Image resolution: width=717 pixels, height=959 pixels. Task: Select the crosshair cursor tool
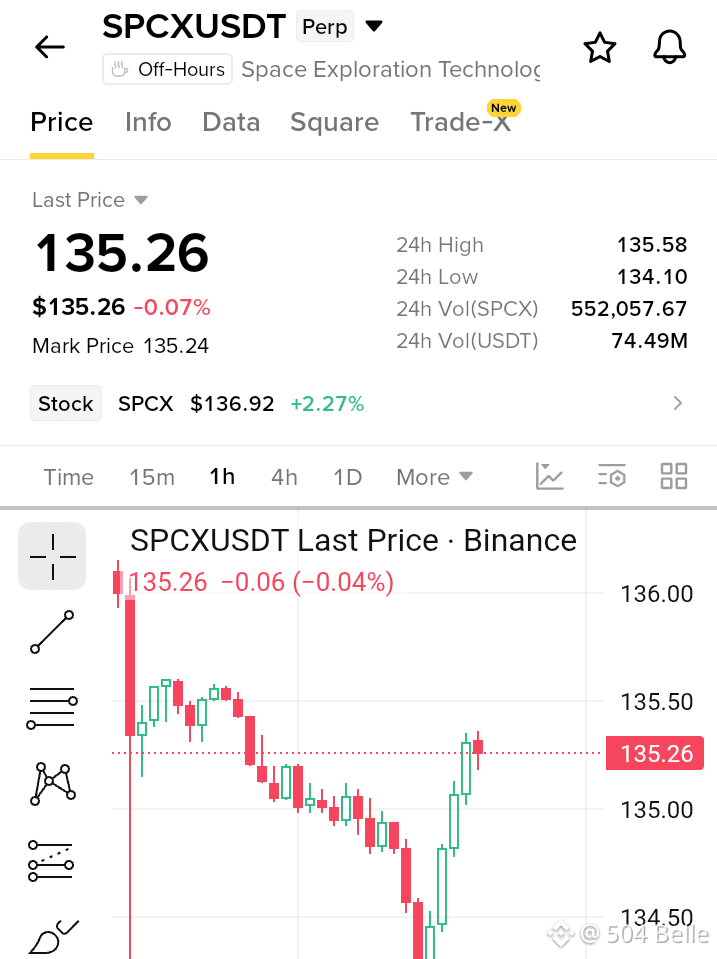click(x=52, y=556)
